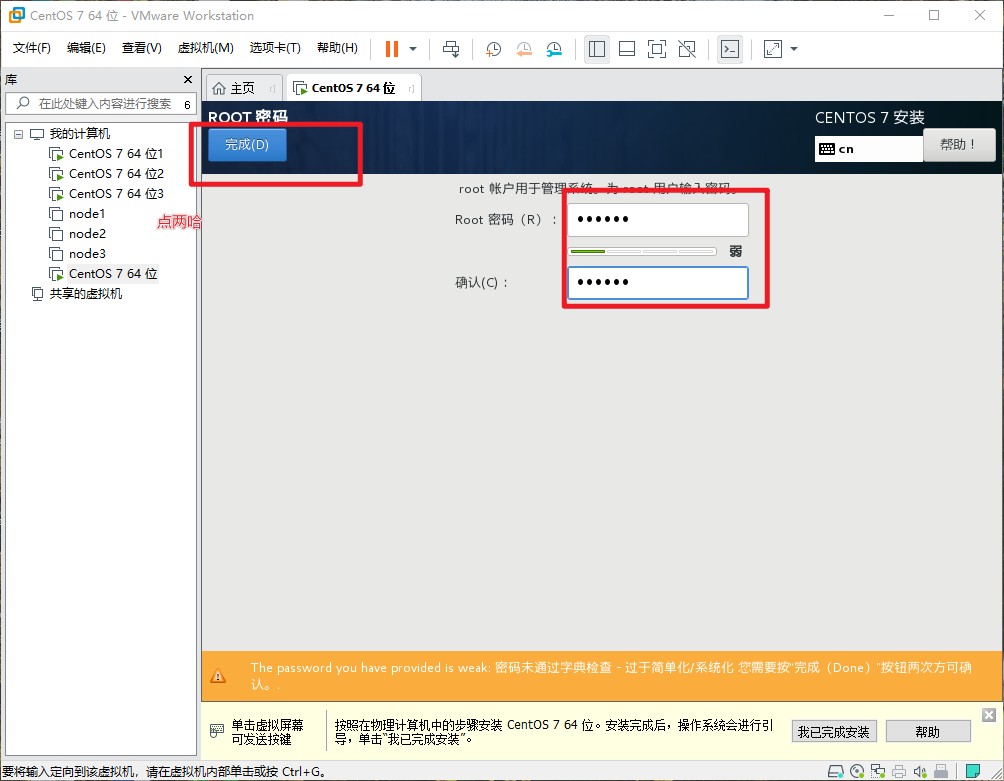Image resolution: width=1004 pixels, height=781 pixels.
Task: Click the sound card status icon
Action: [920, 771]
